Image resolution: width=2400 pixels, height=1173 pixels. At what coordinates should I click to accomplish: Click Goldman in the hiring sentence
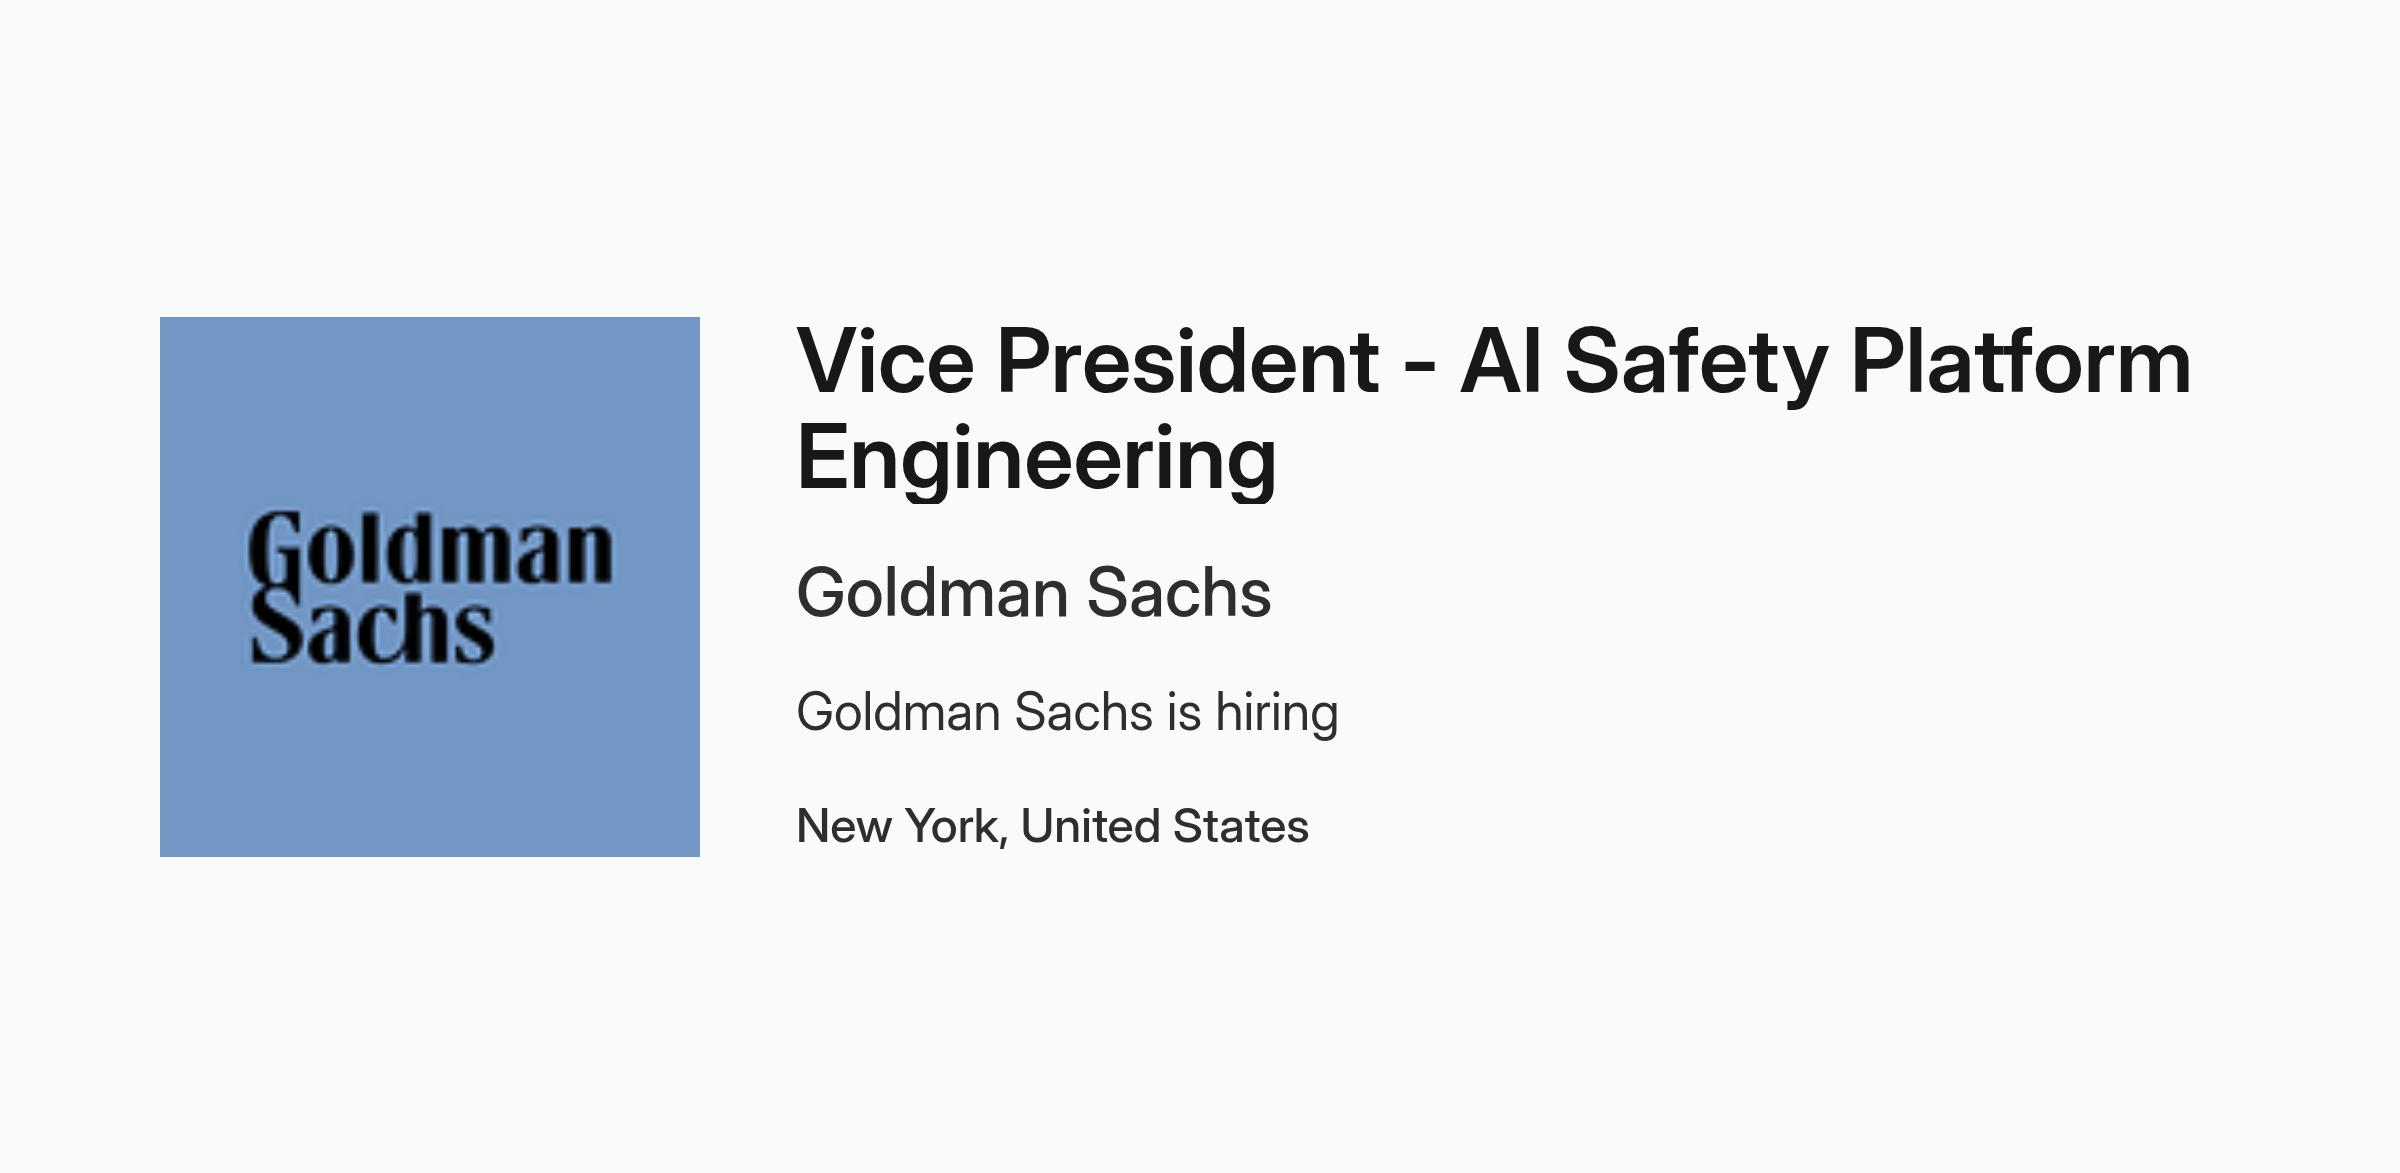click(x=898, y=713)
